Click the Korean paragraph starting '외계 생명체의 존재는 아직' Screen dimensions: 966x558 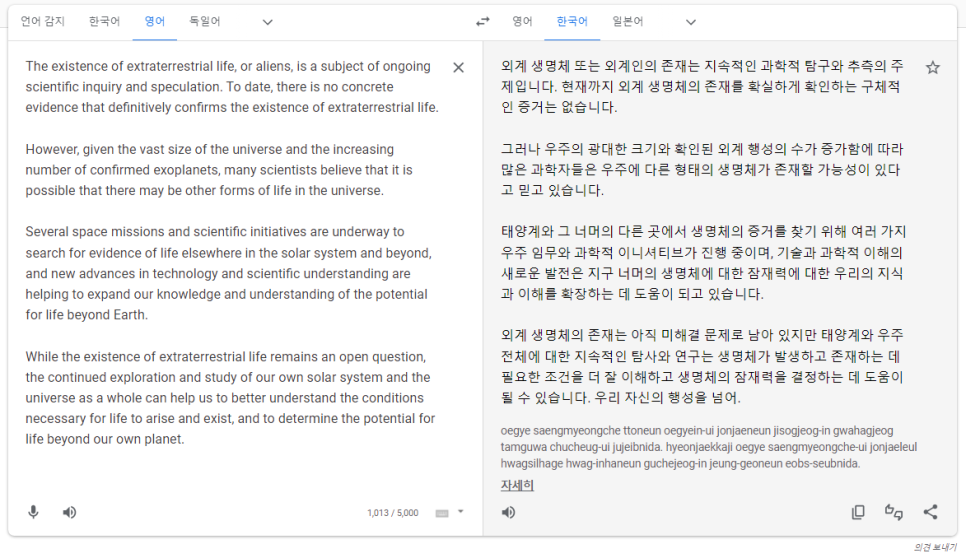pos(702,366)
